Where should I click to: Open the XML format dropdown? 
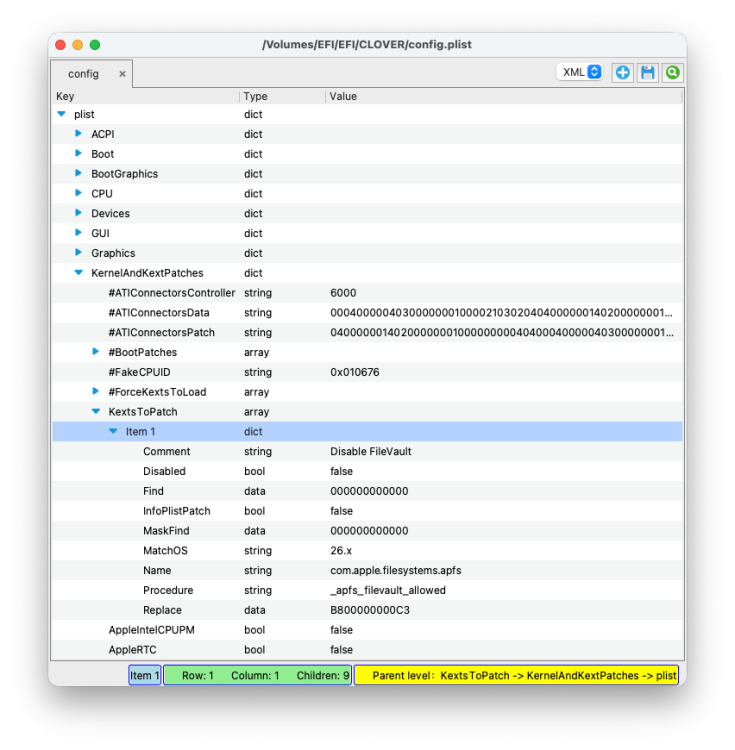coord(580,72)
